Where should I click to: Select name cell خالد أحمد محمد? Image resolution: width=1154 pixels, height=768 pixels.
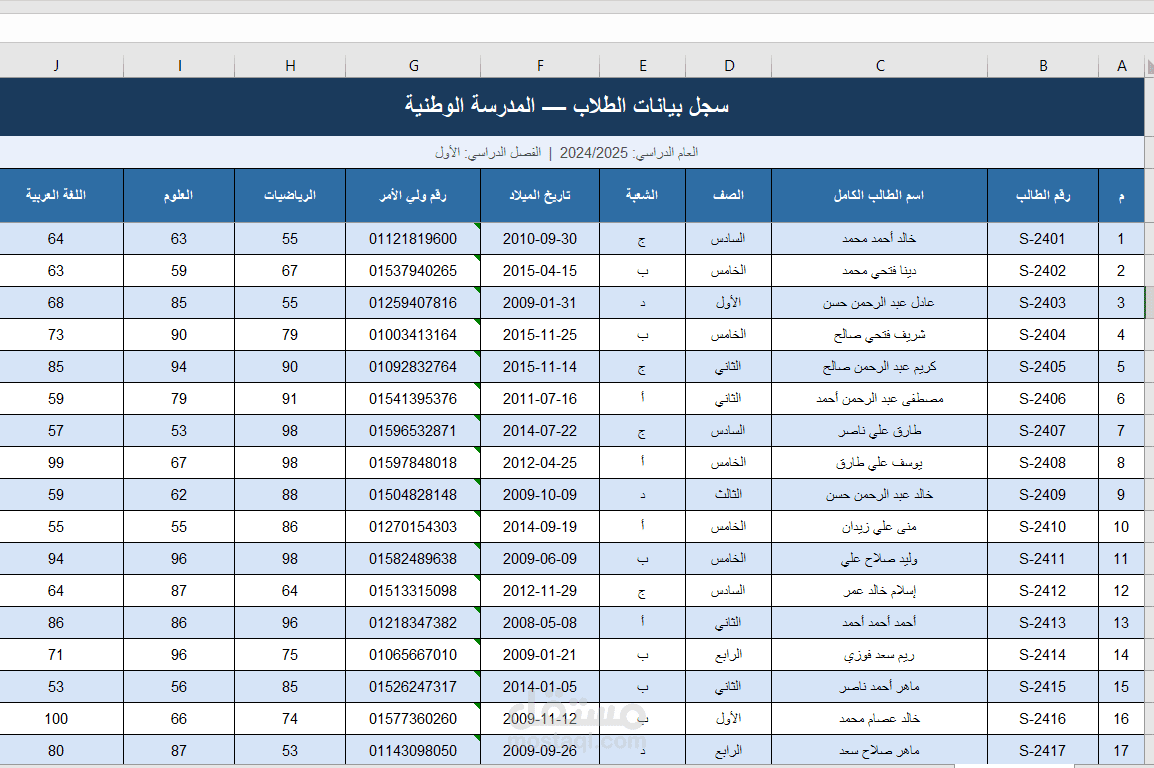[879, 239]
